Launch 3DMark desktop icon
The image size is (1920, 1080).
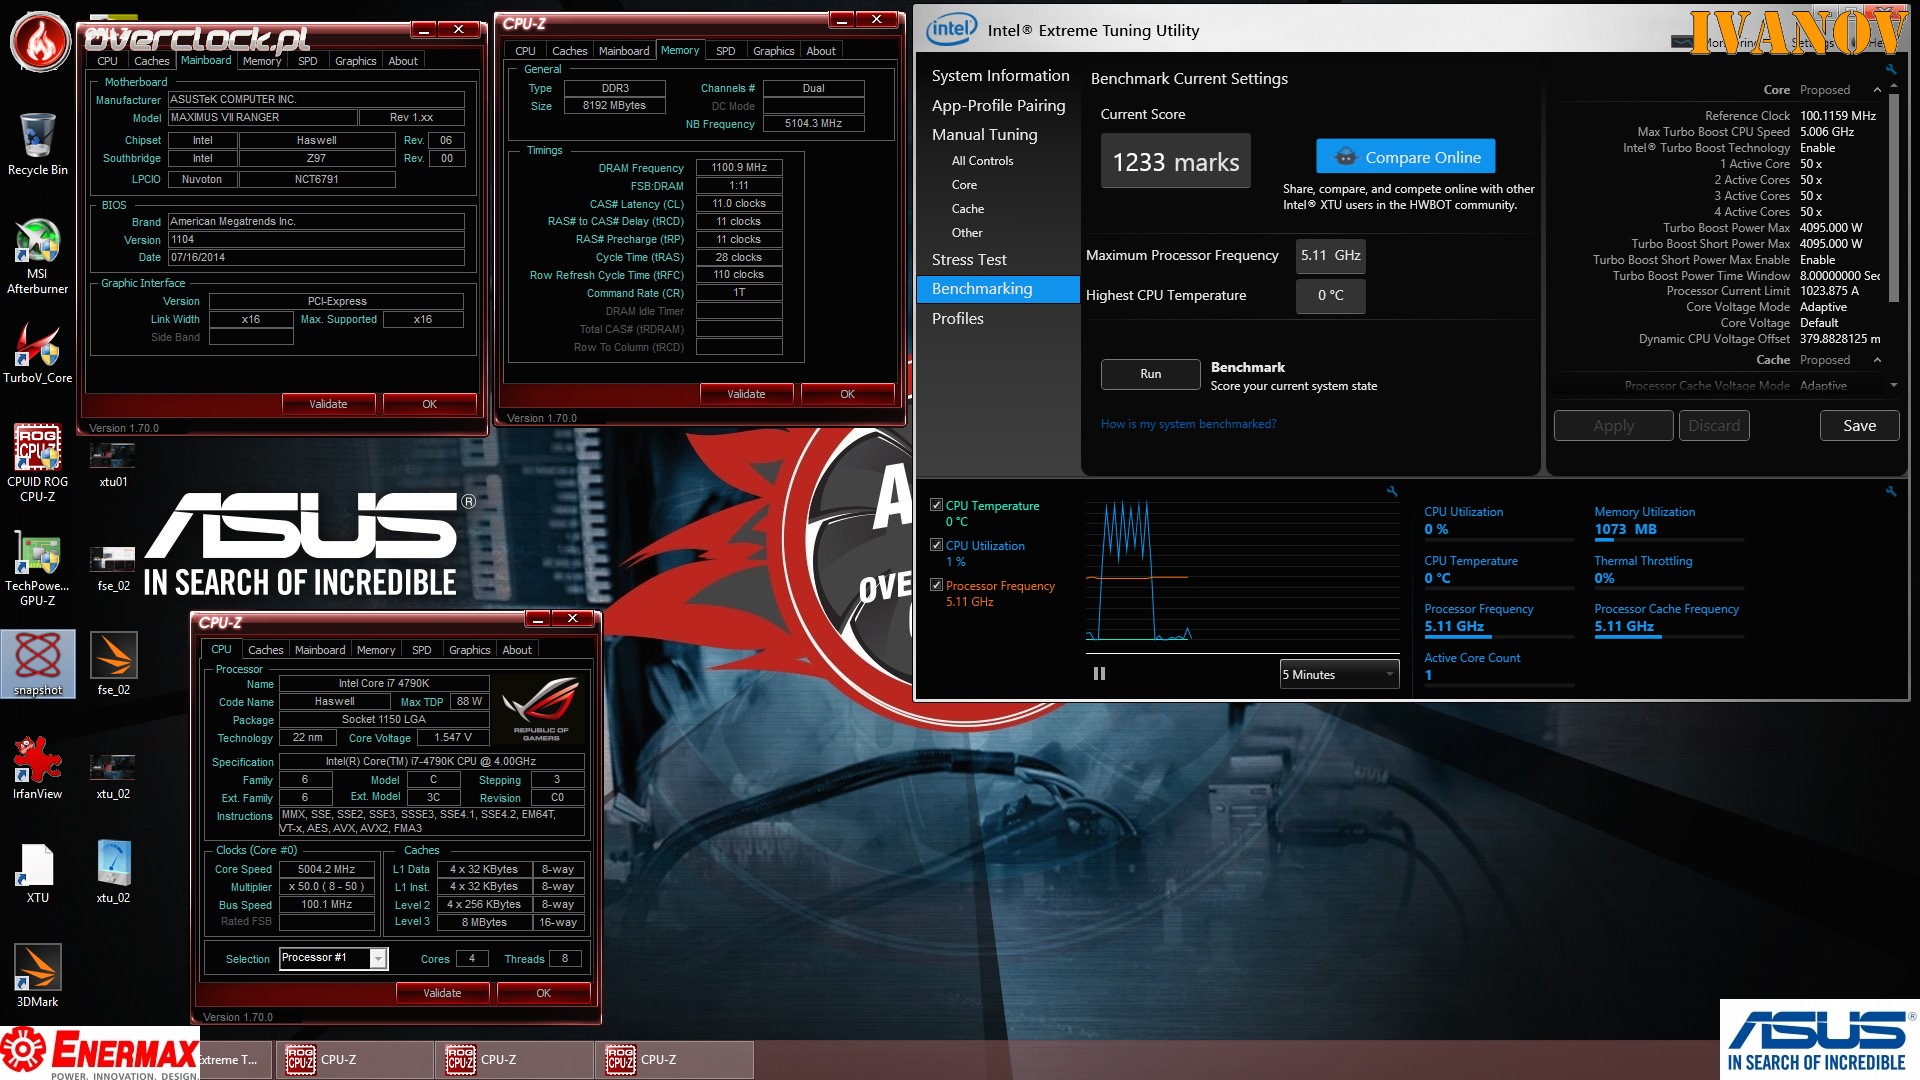pyautogui.click(x=38, y=976)
